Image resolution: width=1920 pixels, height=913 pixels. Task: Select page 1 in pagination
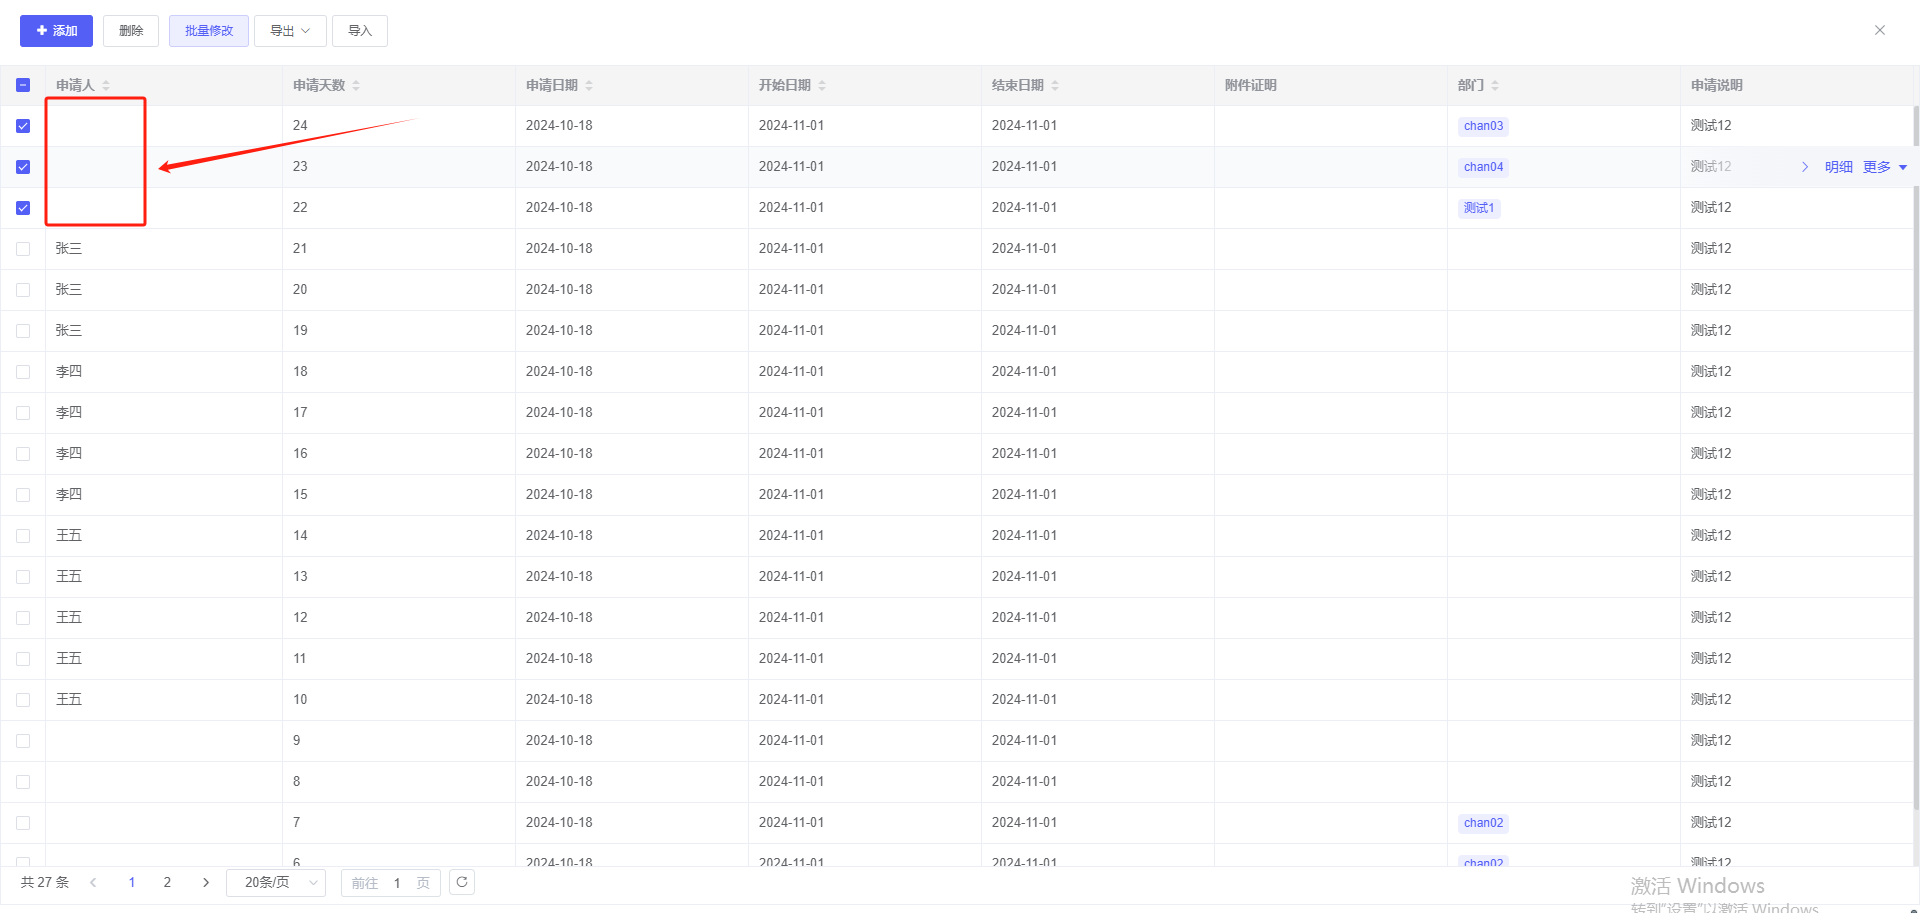point(132,882)
